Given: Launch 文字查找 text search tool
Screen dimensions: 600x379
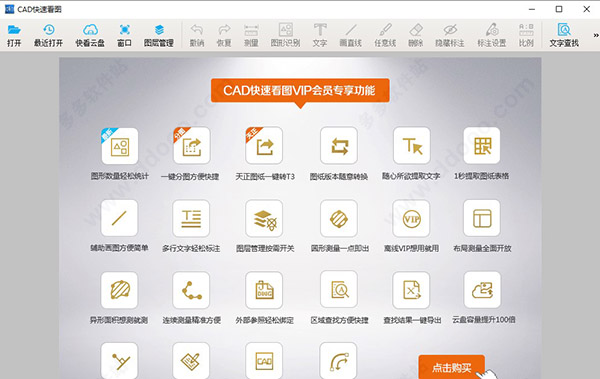Looking at the screenshot, I should click(564, 35).
